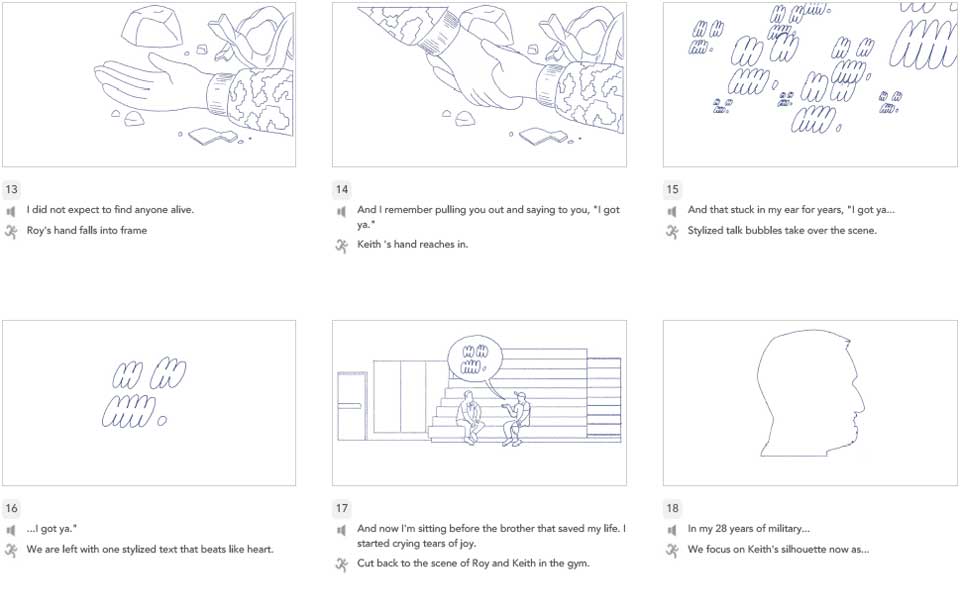Open the frame 17 gym scene thumbnail
Image resolution: width=960 pixels, height=615 pixels.
[479, 403]
